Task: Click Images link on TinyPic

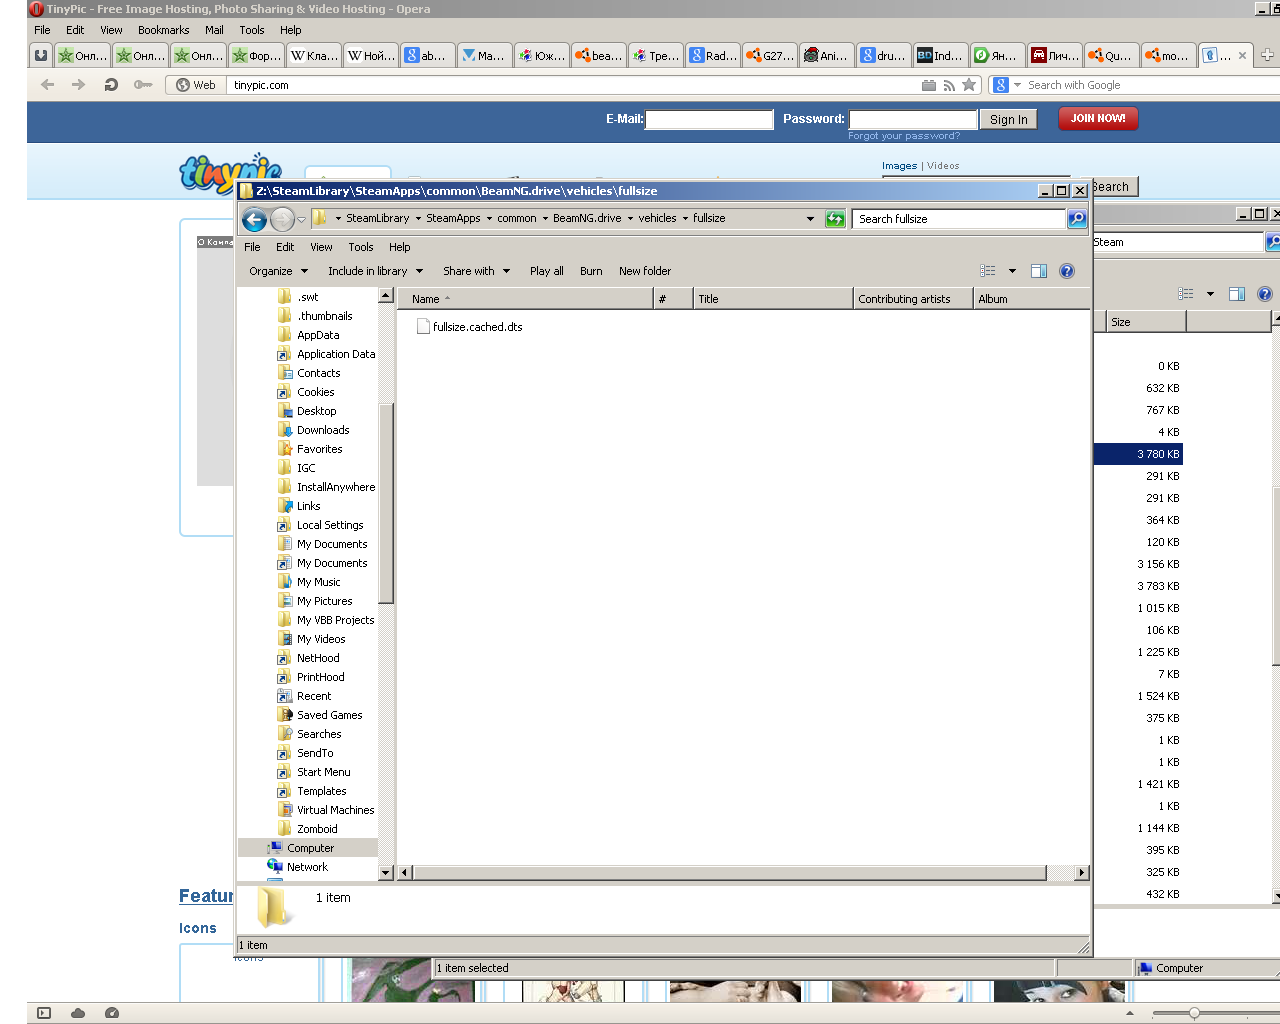Action: pyautogui.click(x=899, y=166)
